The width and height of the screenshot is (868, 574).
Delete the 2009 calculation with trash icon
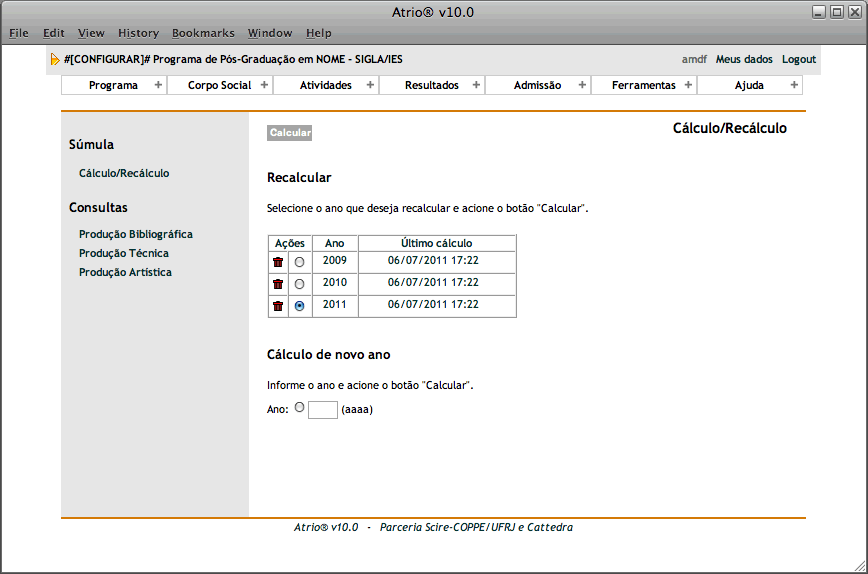tap(278, 262)
